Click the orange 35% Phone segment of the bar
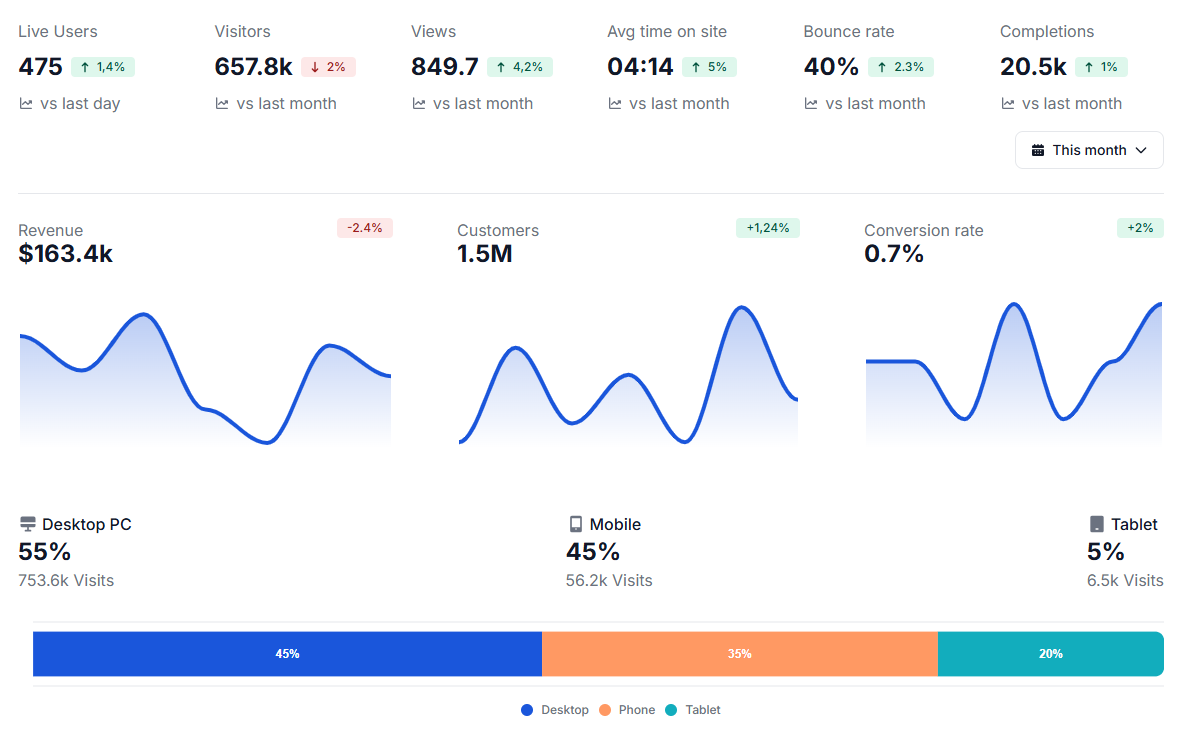The width and height of the screenshot is (1184, 733). tap(739, 653)
